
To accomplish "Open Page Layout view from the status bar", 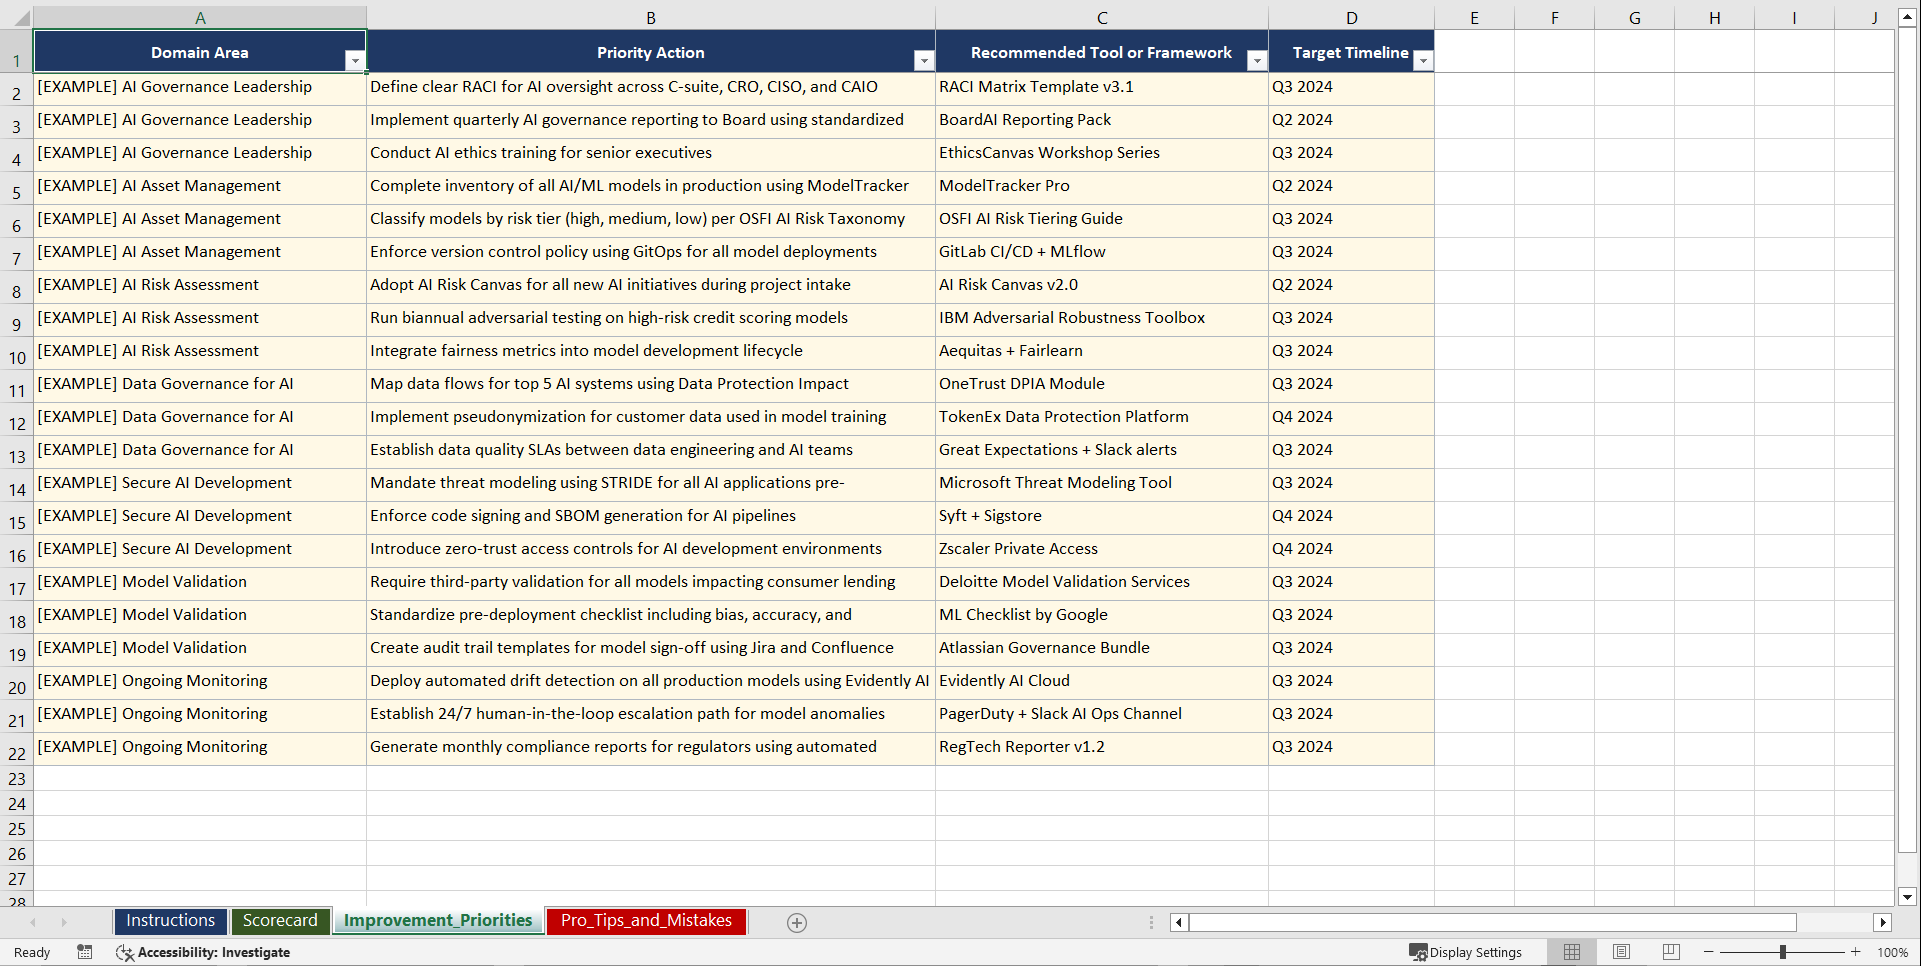I will pyautogui.click(x=1621, y=952).
